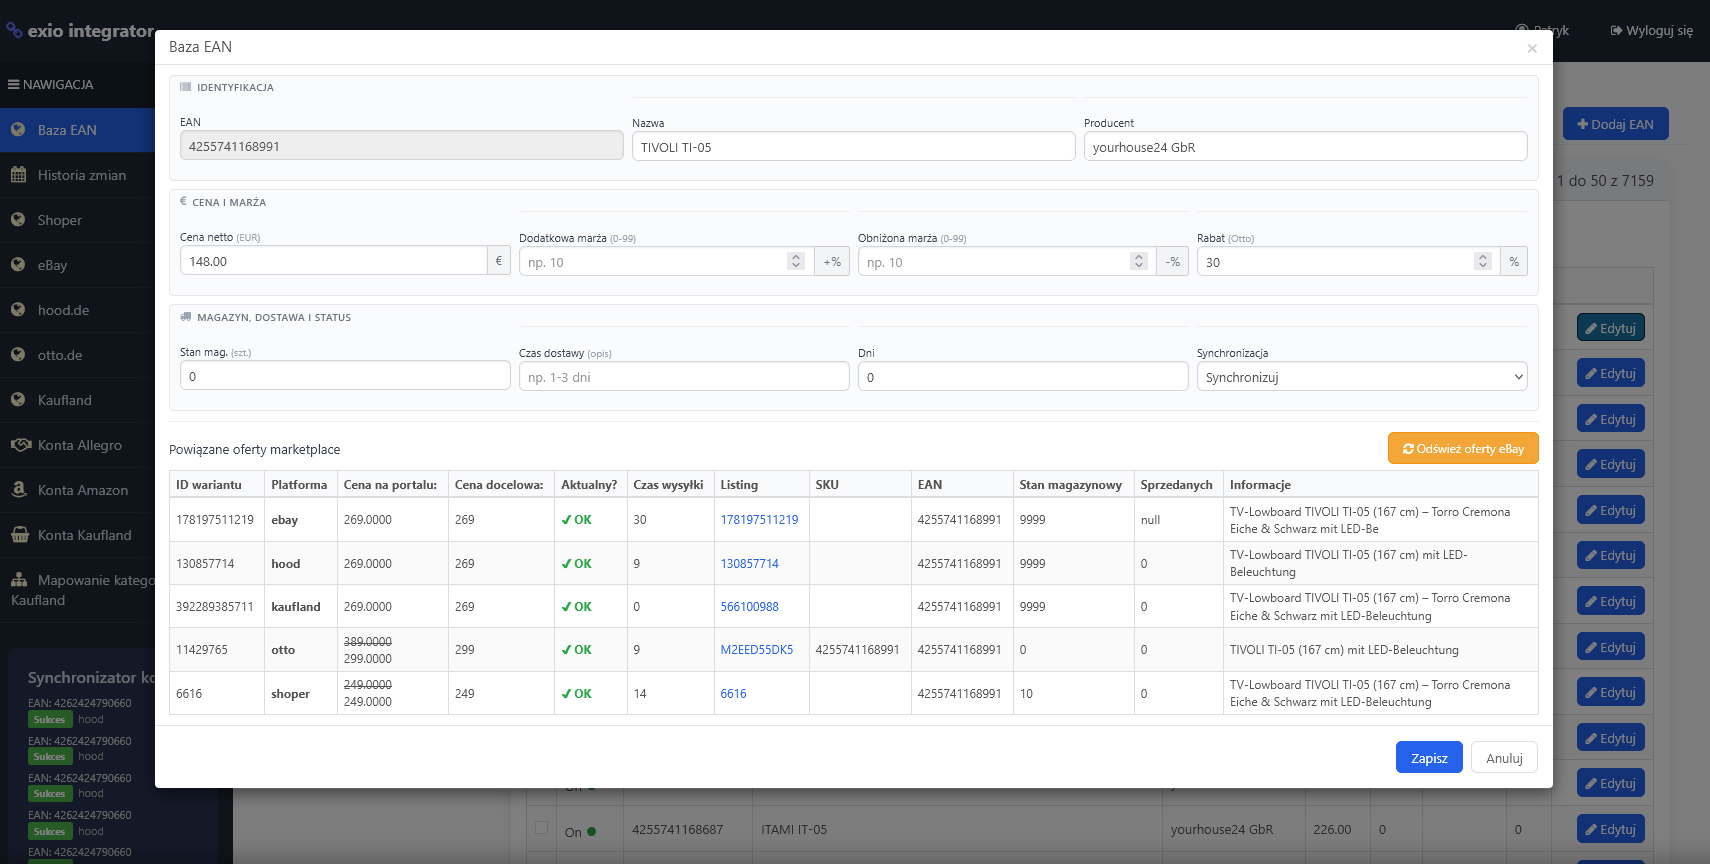Click the Dni input field

click(1023, 377)
